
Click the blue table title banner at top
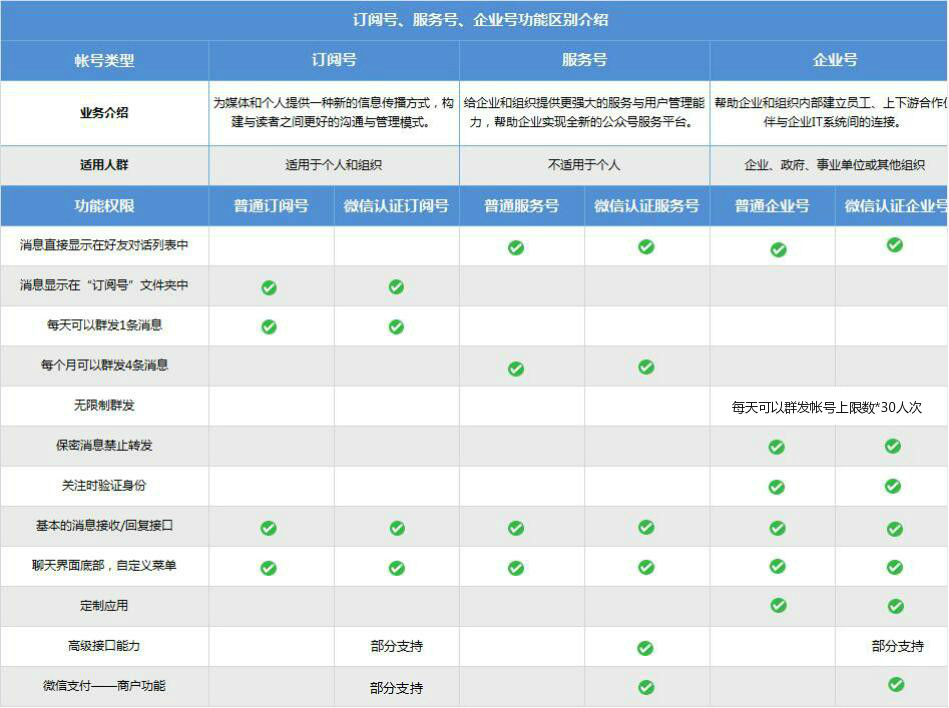[x=474, y=18]
